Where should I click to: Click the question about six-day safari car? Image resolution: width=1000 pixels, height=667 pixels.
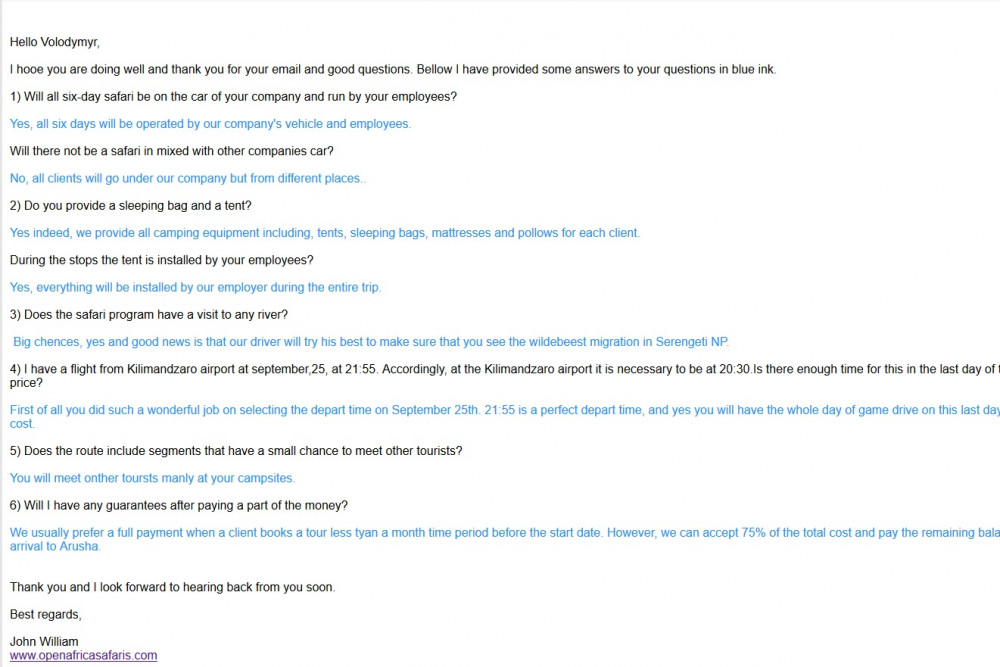click(x=233, y=97)
